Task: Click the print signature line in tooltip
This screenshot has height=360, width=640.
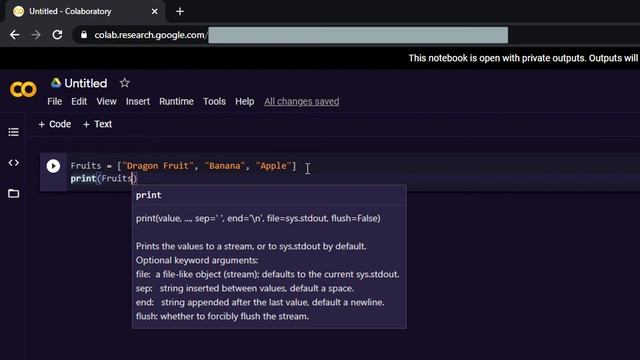Action: pyautogui.click(x=258, y=218)
